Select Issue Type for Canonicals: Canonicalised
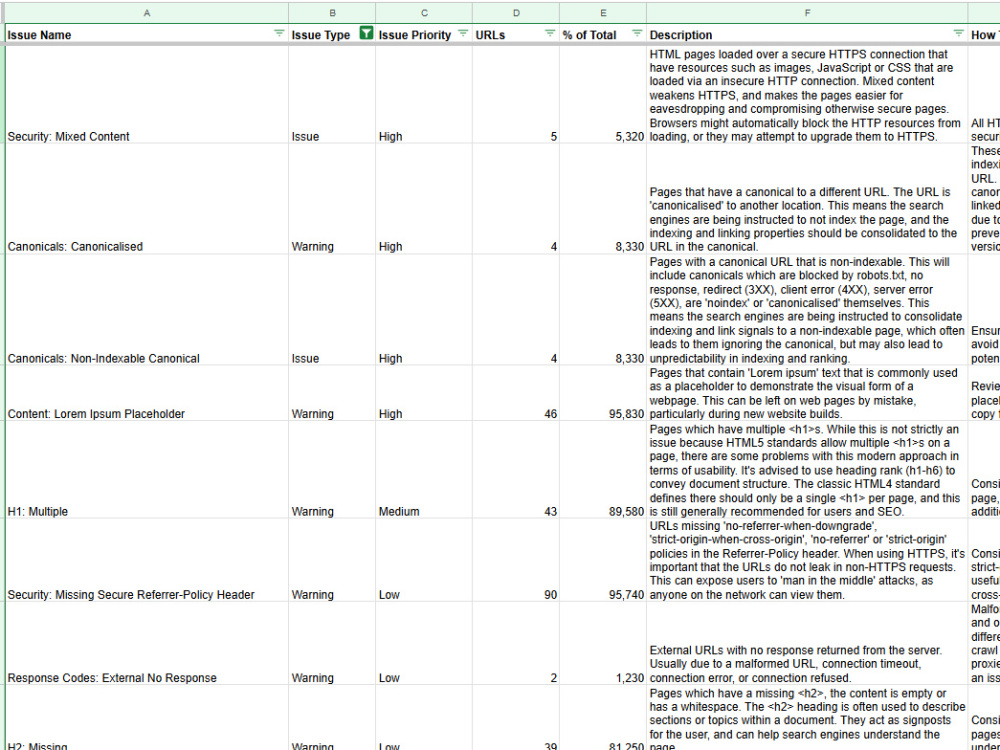This screenshot has width=1000, height=750. (332, 199)
